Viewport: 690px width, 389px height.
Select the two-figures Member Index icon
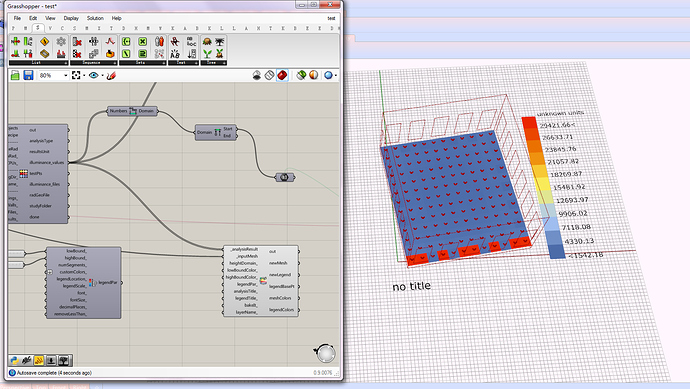159,41
